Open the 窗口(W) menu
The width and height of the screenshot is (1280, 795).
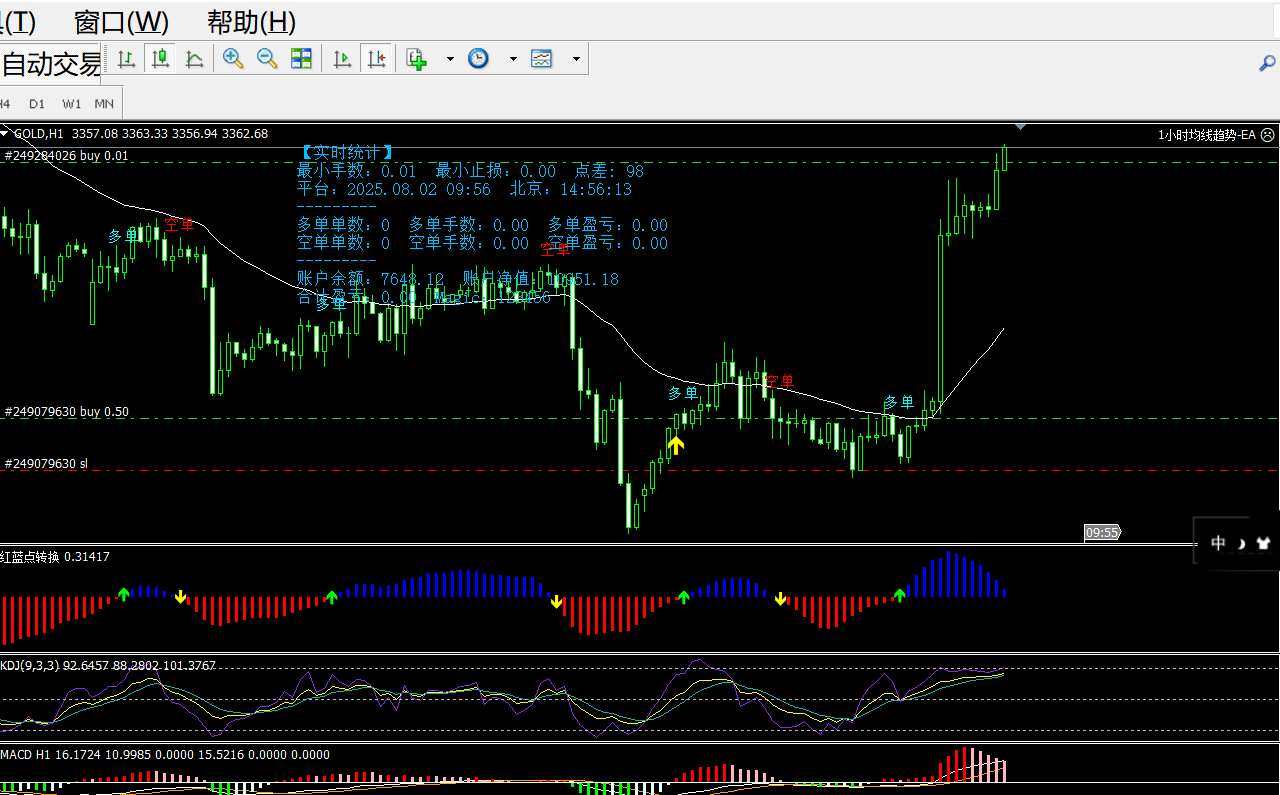(121, 21)
